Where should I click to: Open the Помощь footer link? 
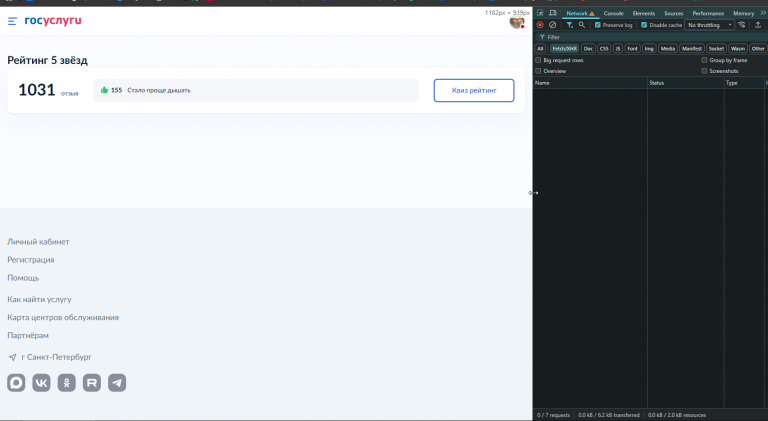23,278
